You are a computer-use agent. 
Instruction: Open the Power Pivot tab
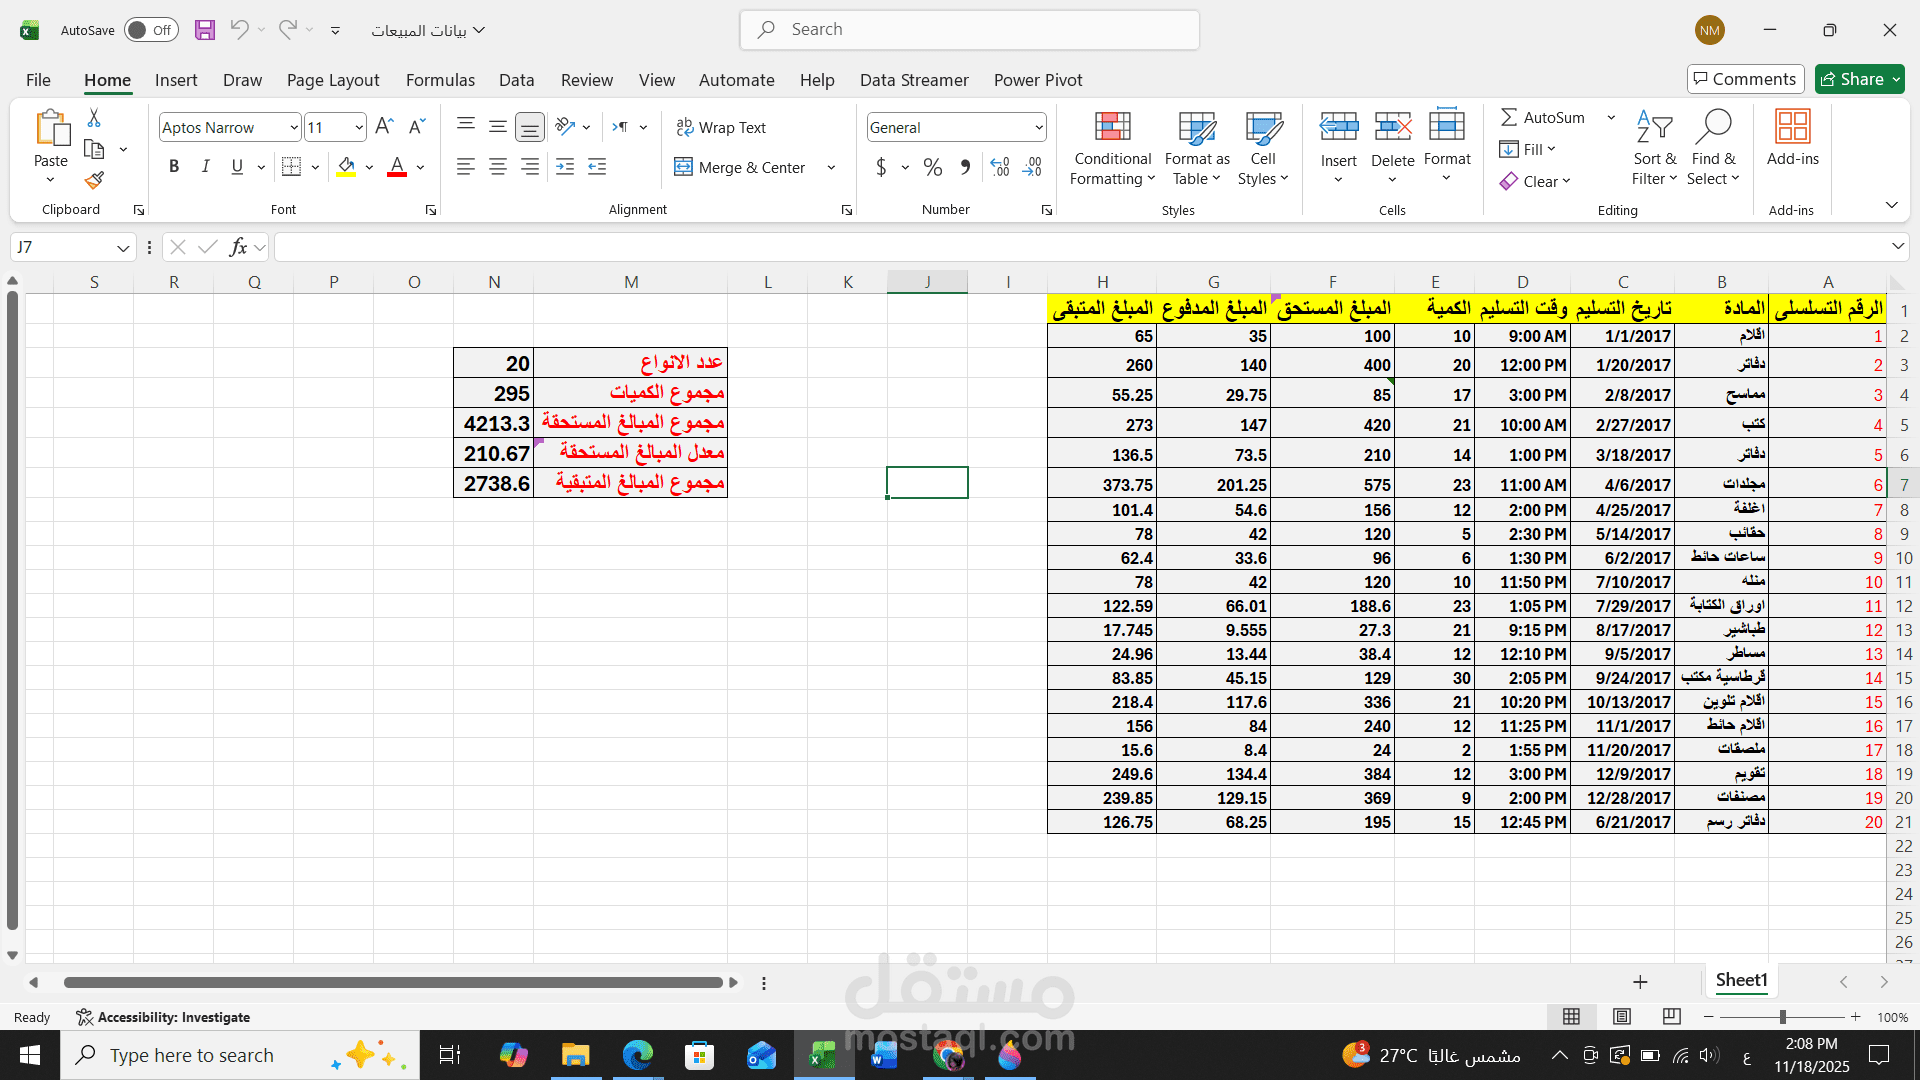(x=1038, y=80)
